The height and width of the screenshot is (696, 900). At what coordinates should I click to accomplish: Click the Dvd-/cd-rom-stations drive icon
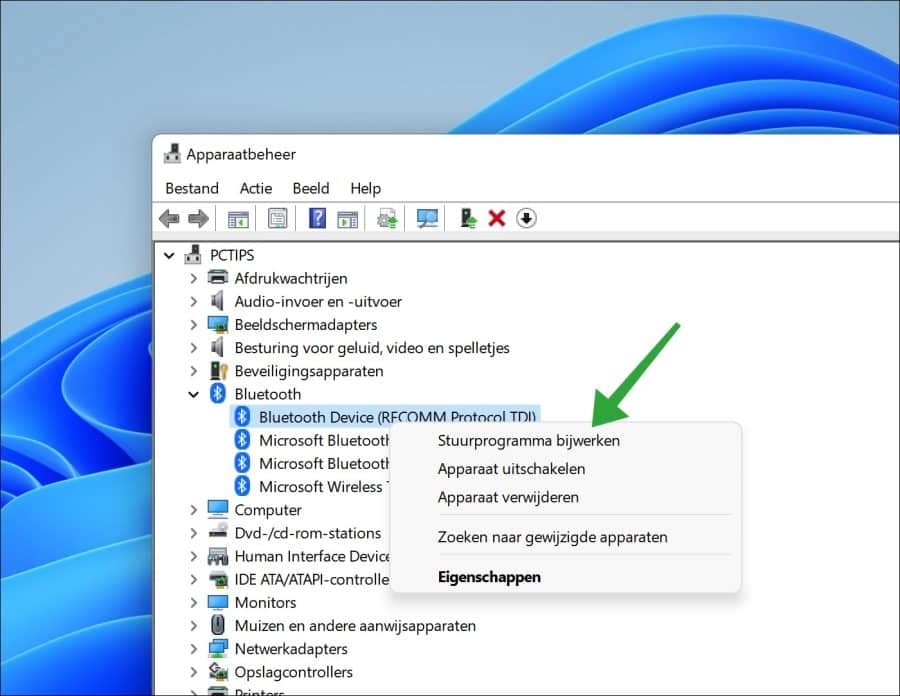point(218,532)
